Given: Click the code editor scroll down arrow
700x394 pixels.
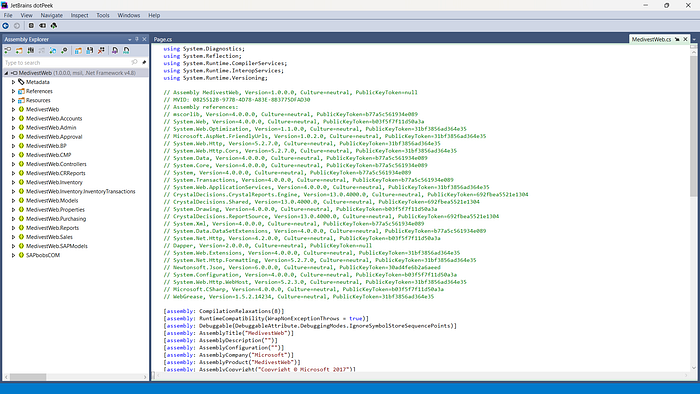Looking at the screenshot, I should click(x=693, y=368).
